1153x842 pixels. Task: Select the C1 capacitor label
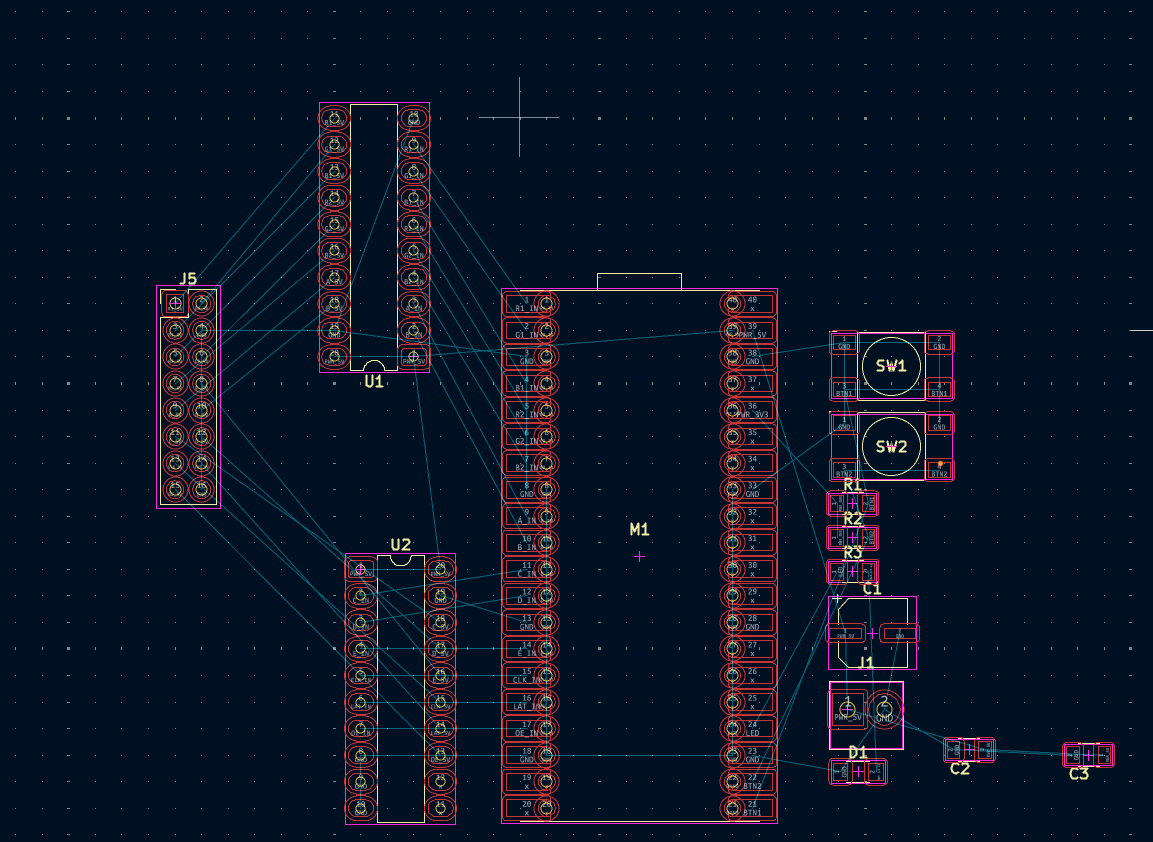pyautogui.click(x=872, y=588)
